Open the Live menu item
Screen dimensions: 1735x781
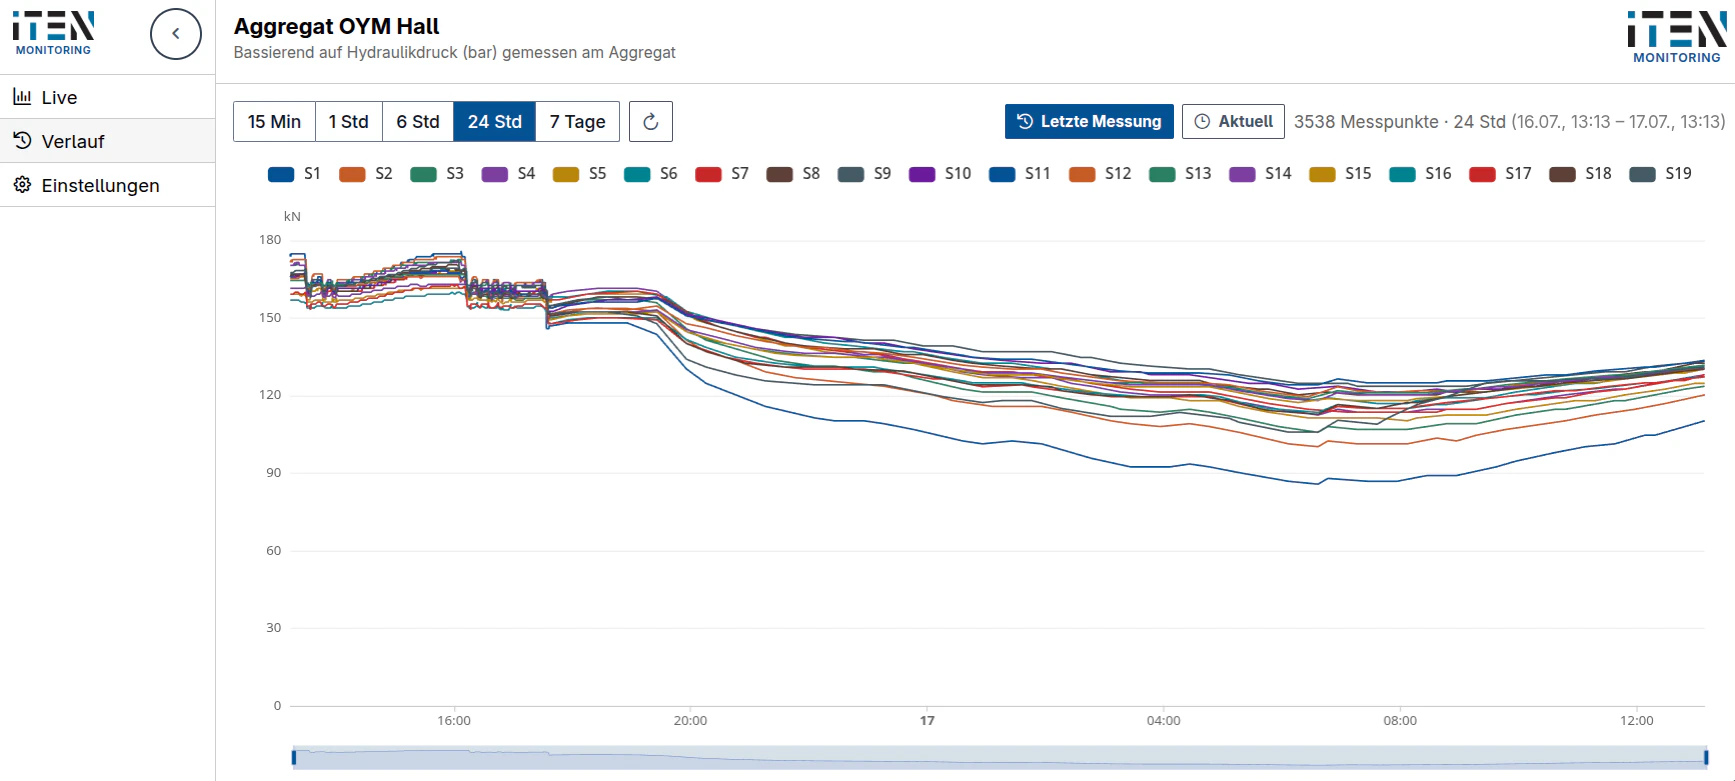107,97
